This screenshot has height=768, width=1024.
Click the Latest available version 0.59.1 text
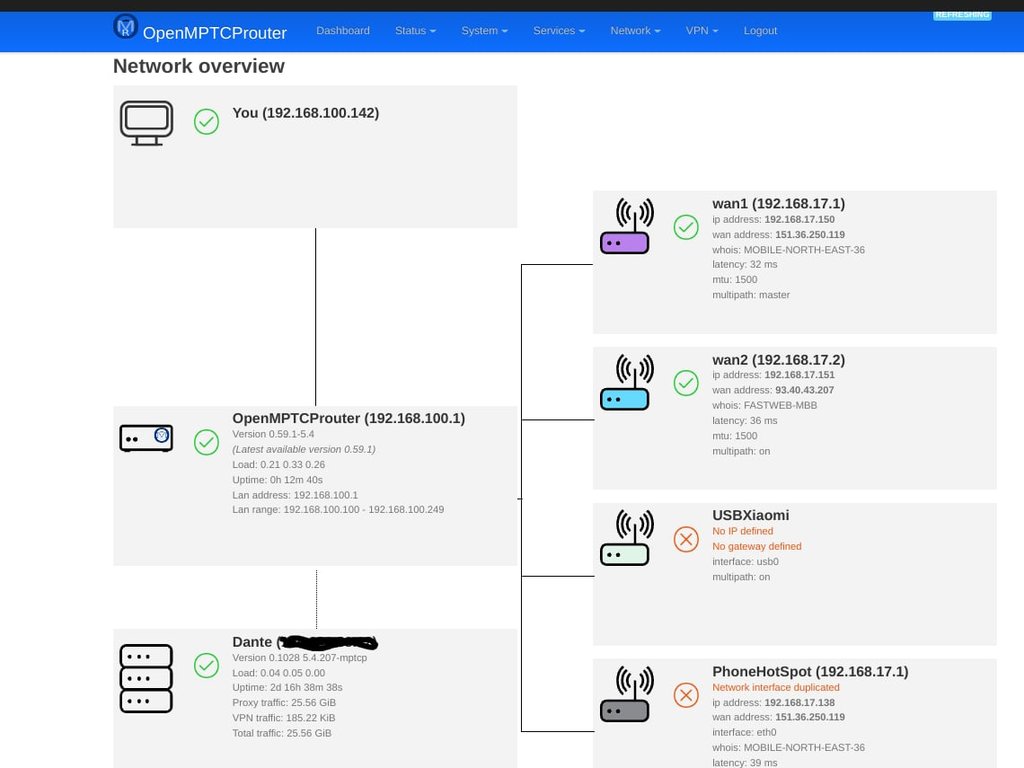point(304,449)
